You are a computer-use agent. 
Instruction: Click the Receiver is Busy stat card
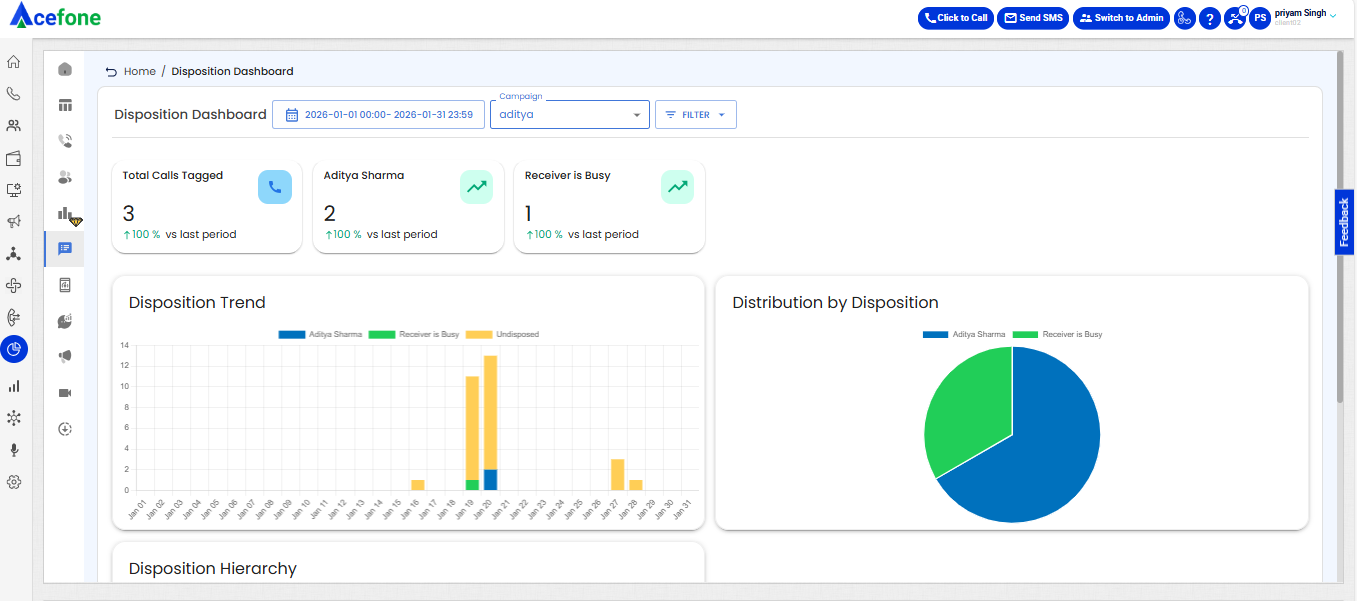(609, 207)
